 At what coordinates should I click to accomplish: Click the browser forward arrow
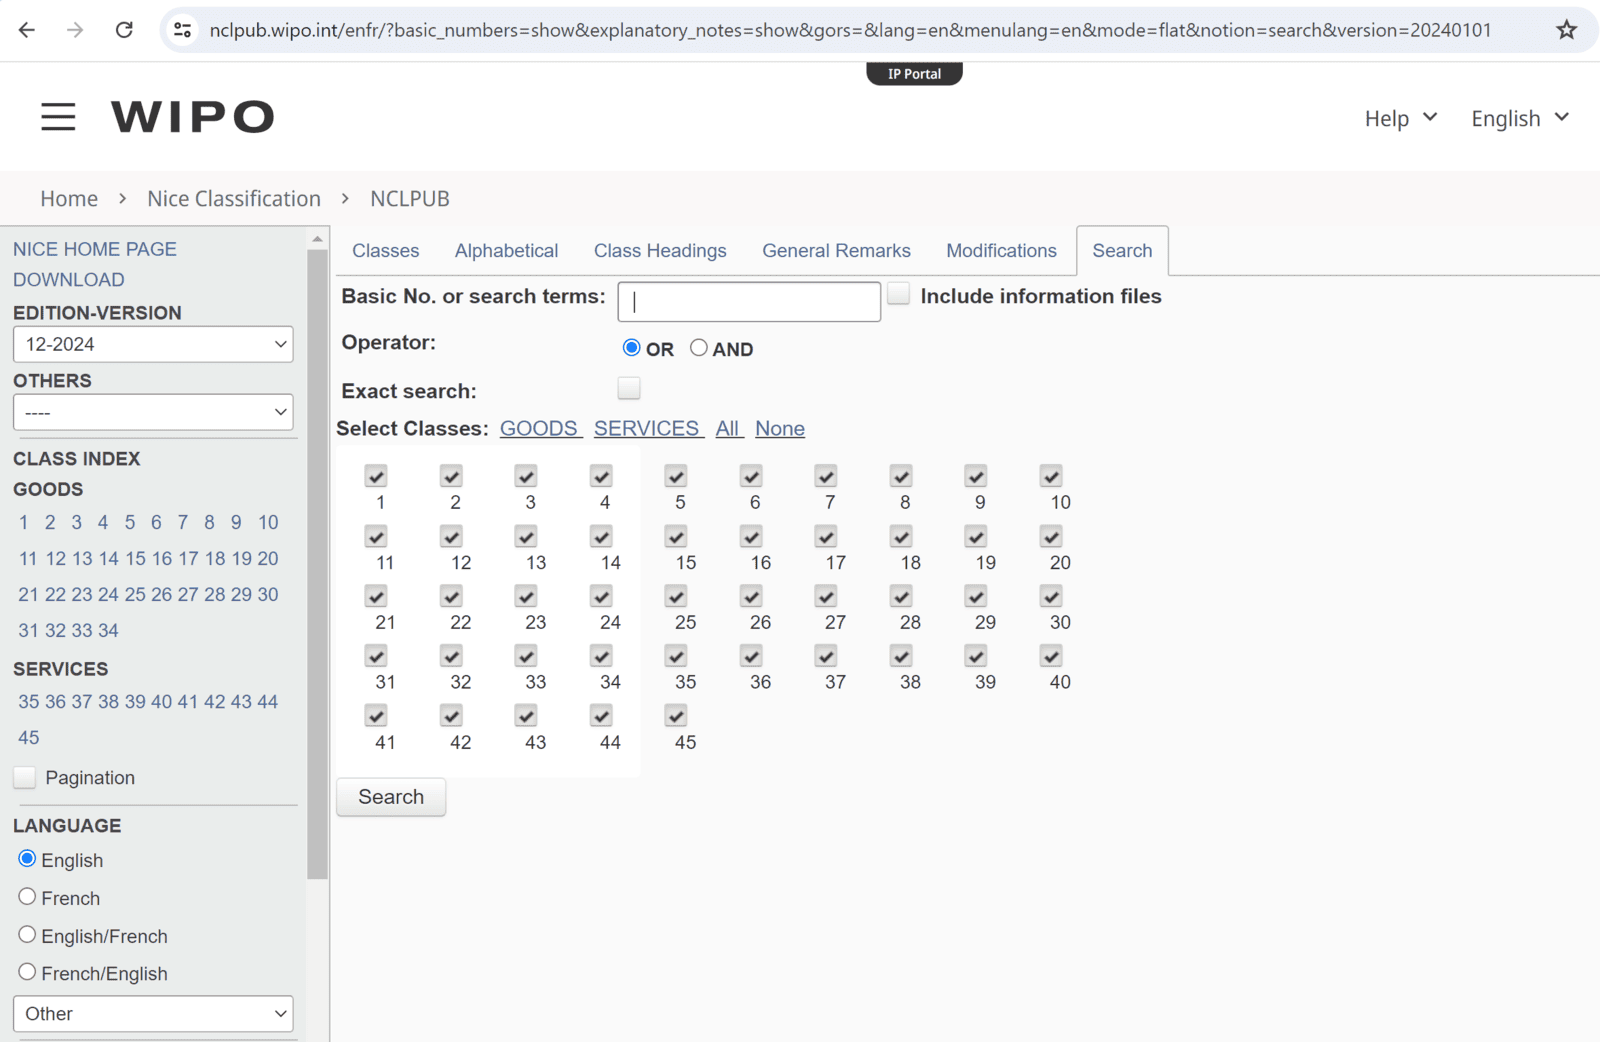pyautogui.click(x=75, y=30)
